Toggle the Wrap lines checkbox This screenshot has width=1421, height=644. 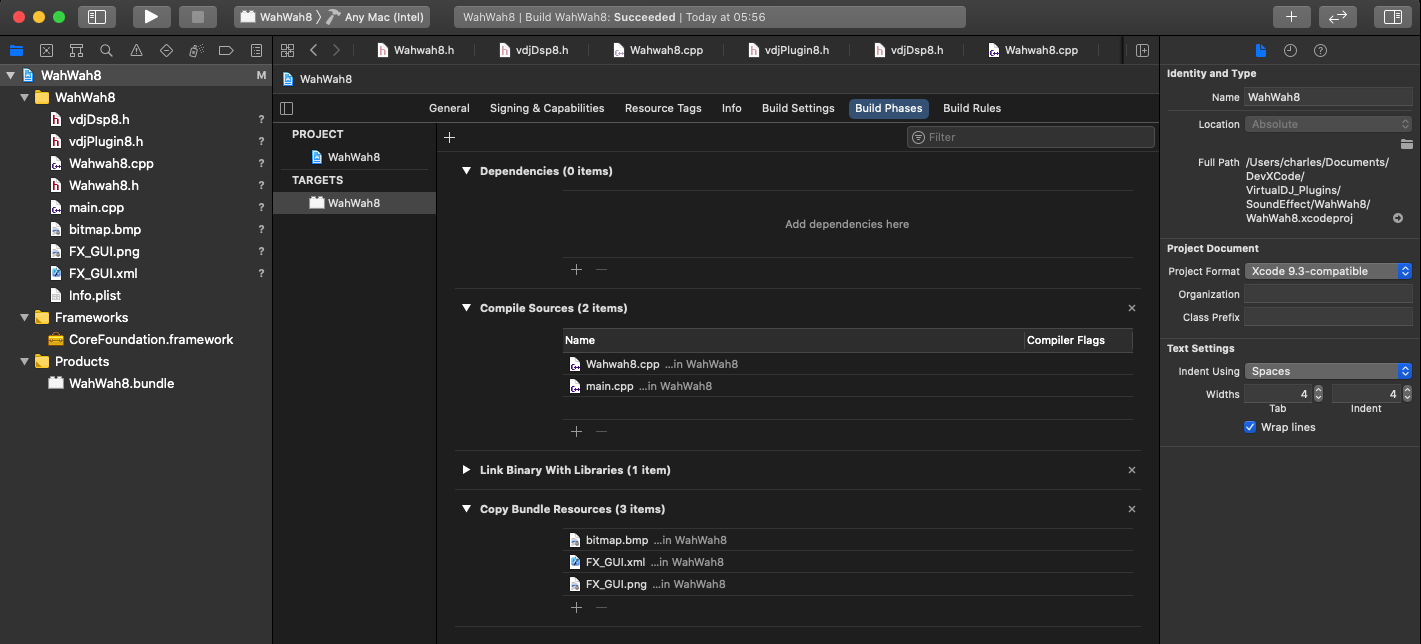[1250, 427]
